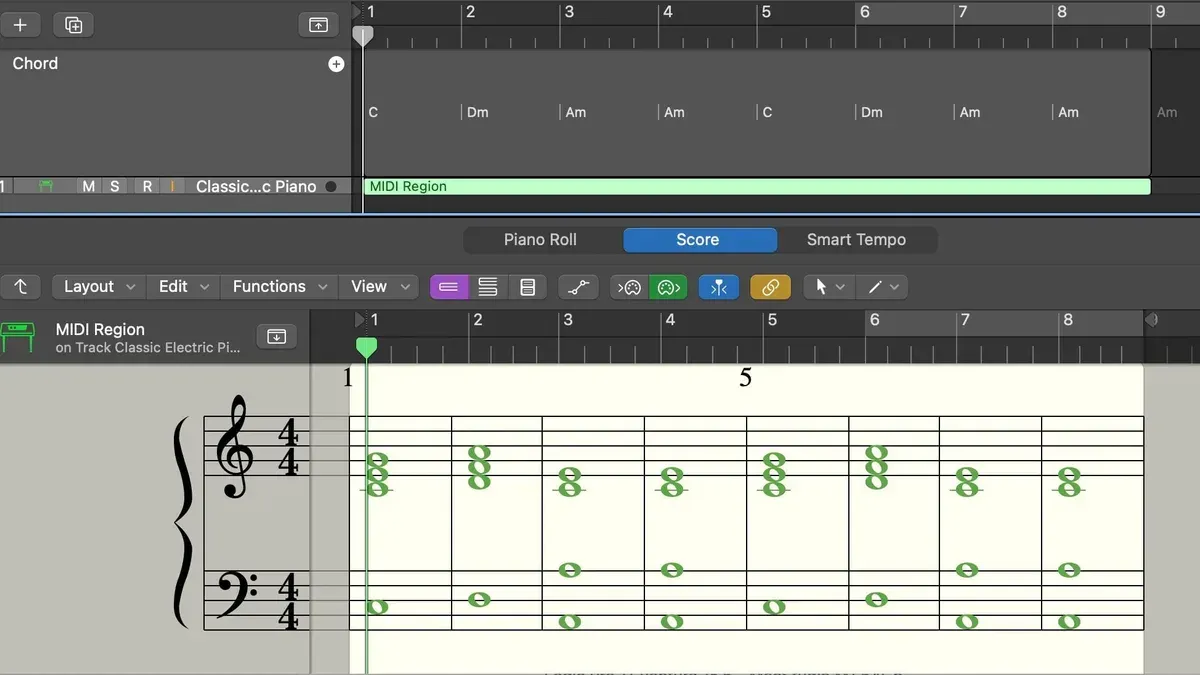Open the Edit menu in score editor

click(183, 287)
